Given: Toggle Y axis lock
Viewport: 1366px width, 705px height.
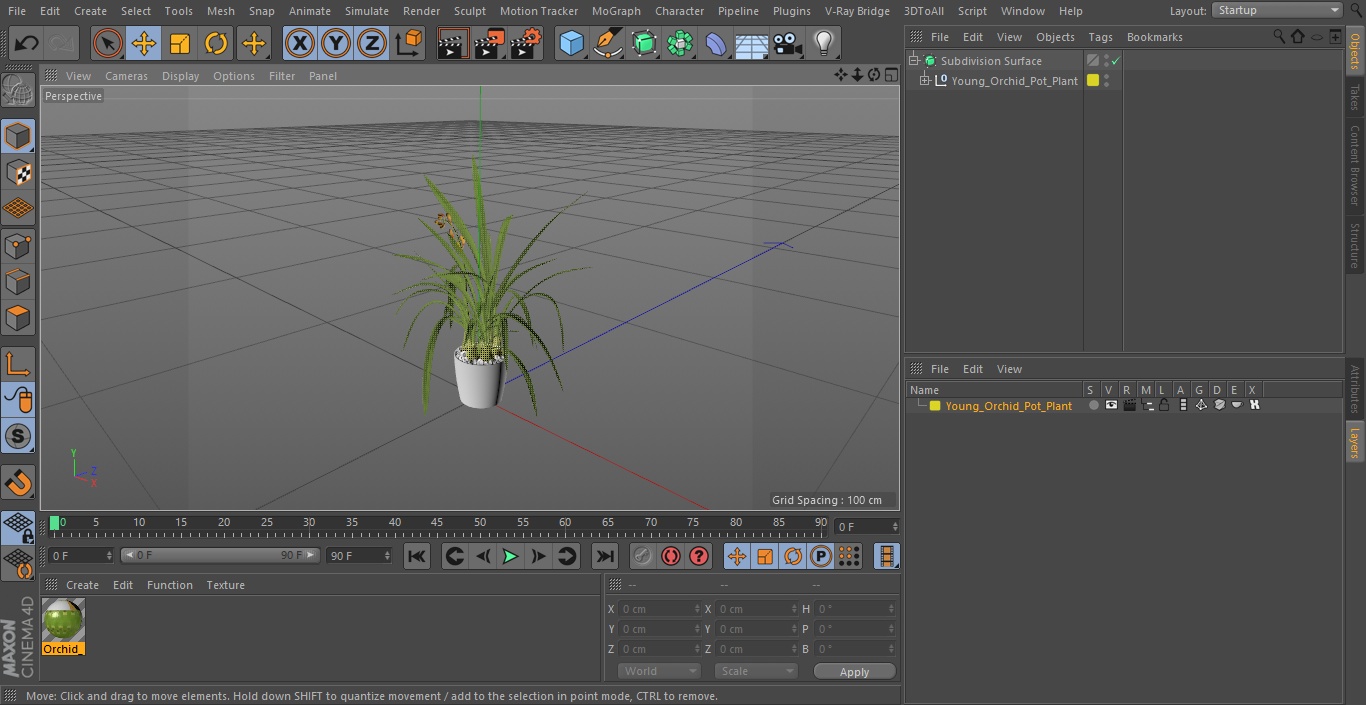Looking at the screenshot, I should (336, 43).
